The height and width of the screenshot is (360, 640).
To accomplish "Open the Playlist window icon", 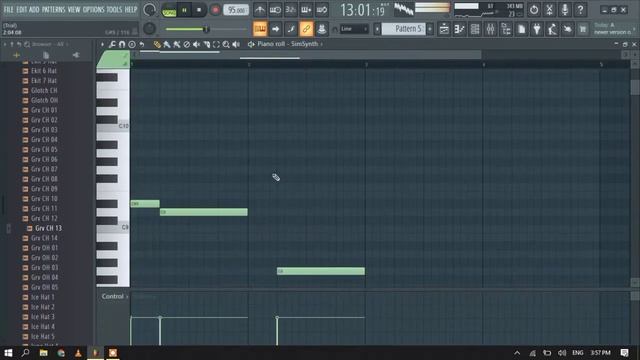I will pyautogui.click(x=444, y=29).
